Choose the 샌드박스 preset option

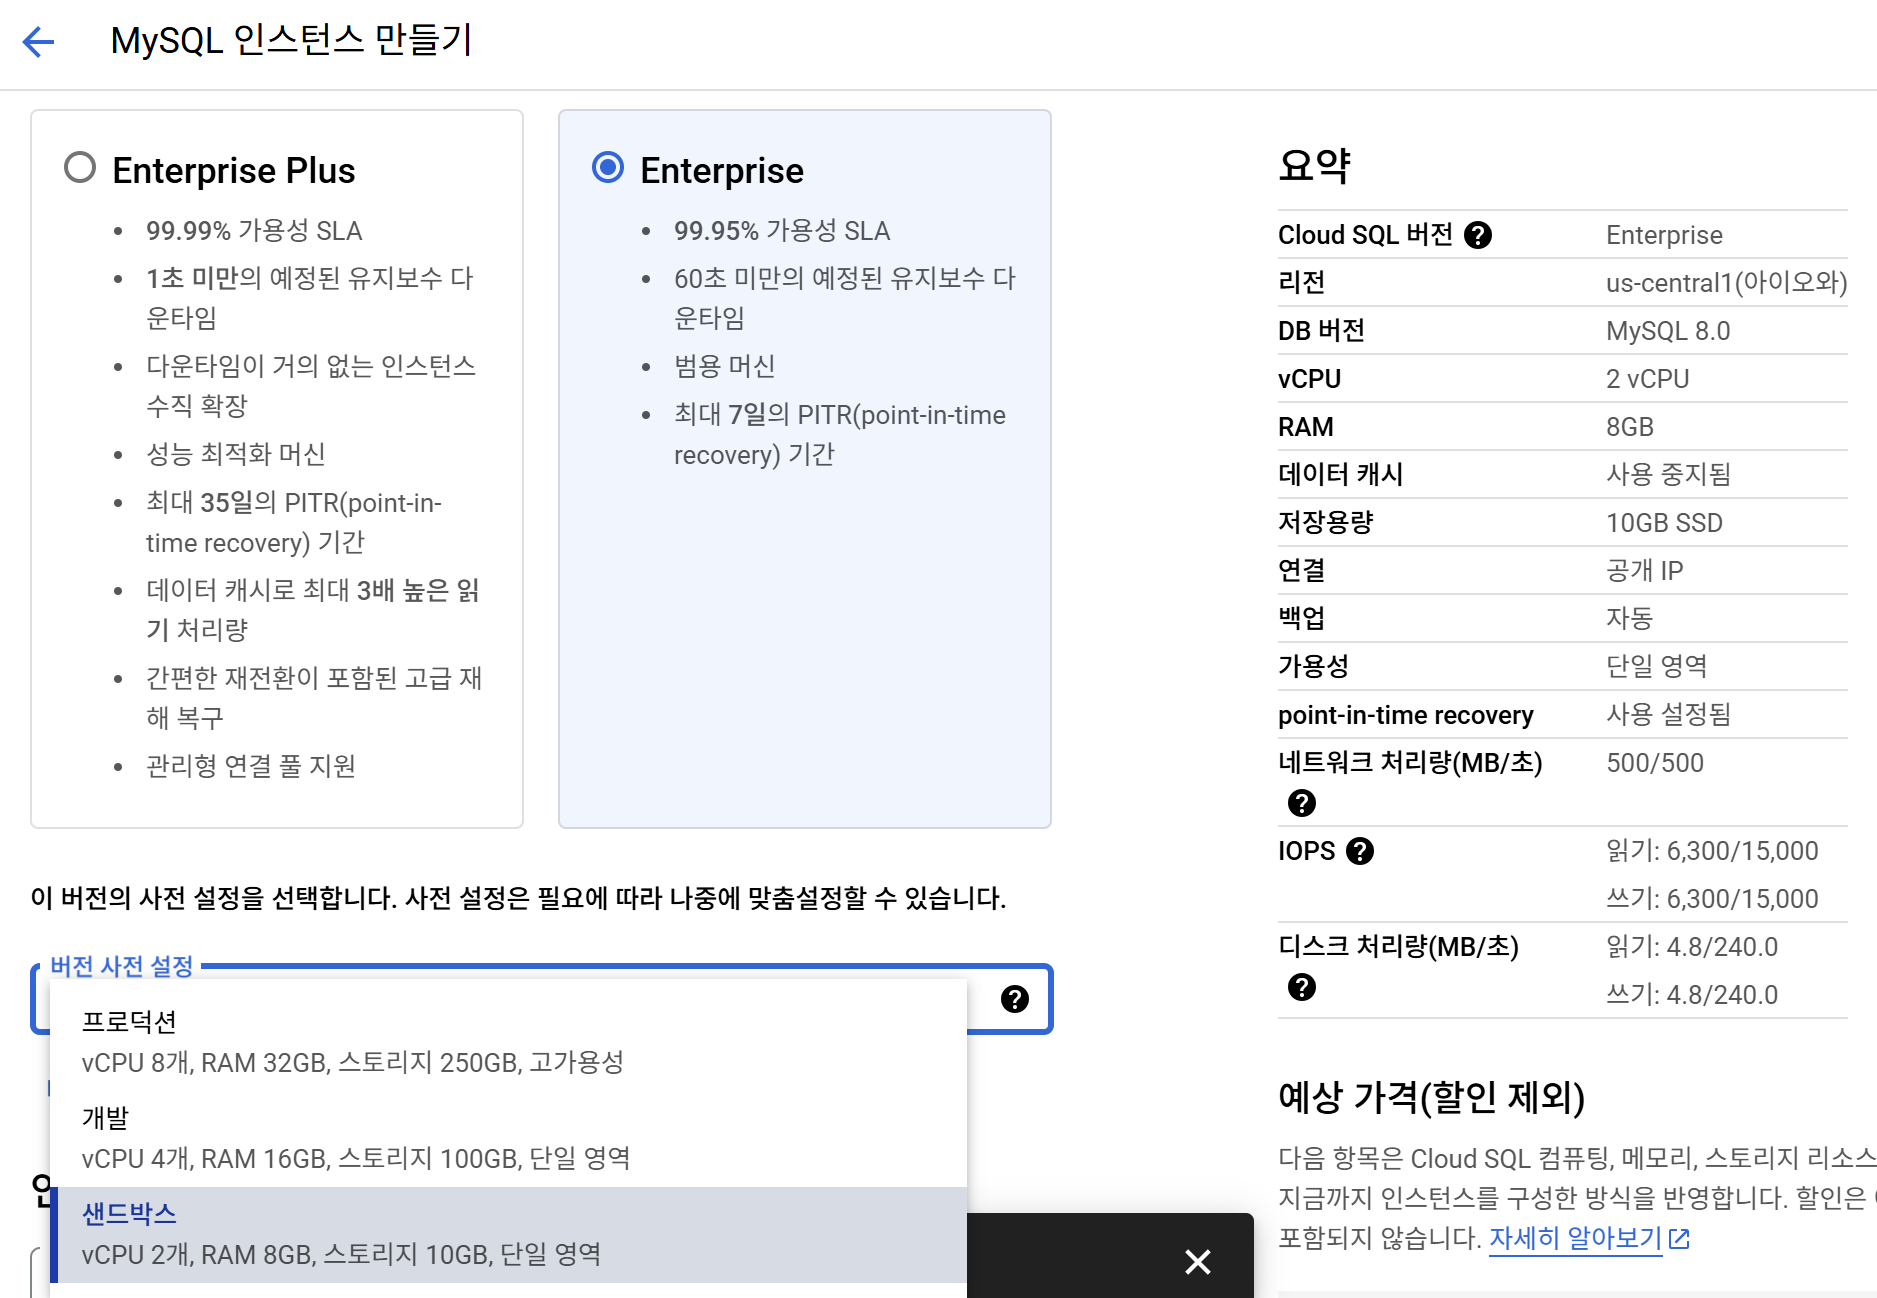pos(508,1234)
